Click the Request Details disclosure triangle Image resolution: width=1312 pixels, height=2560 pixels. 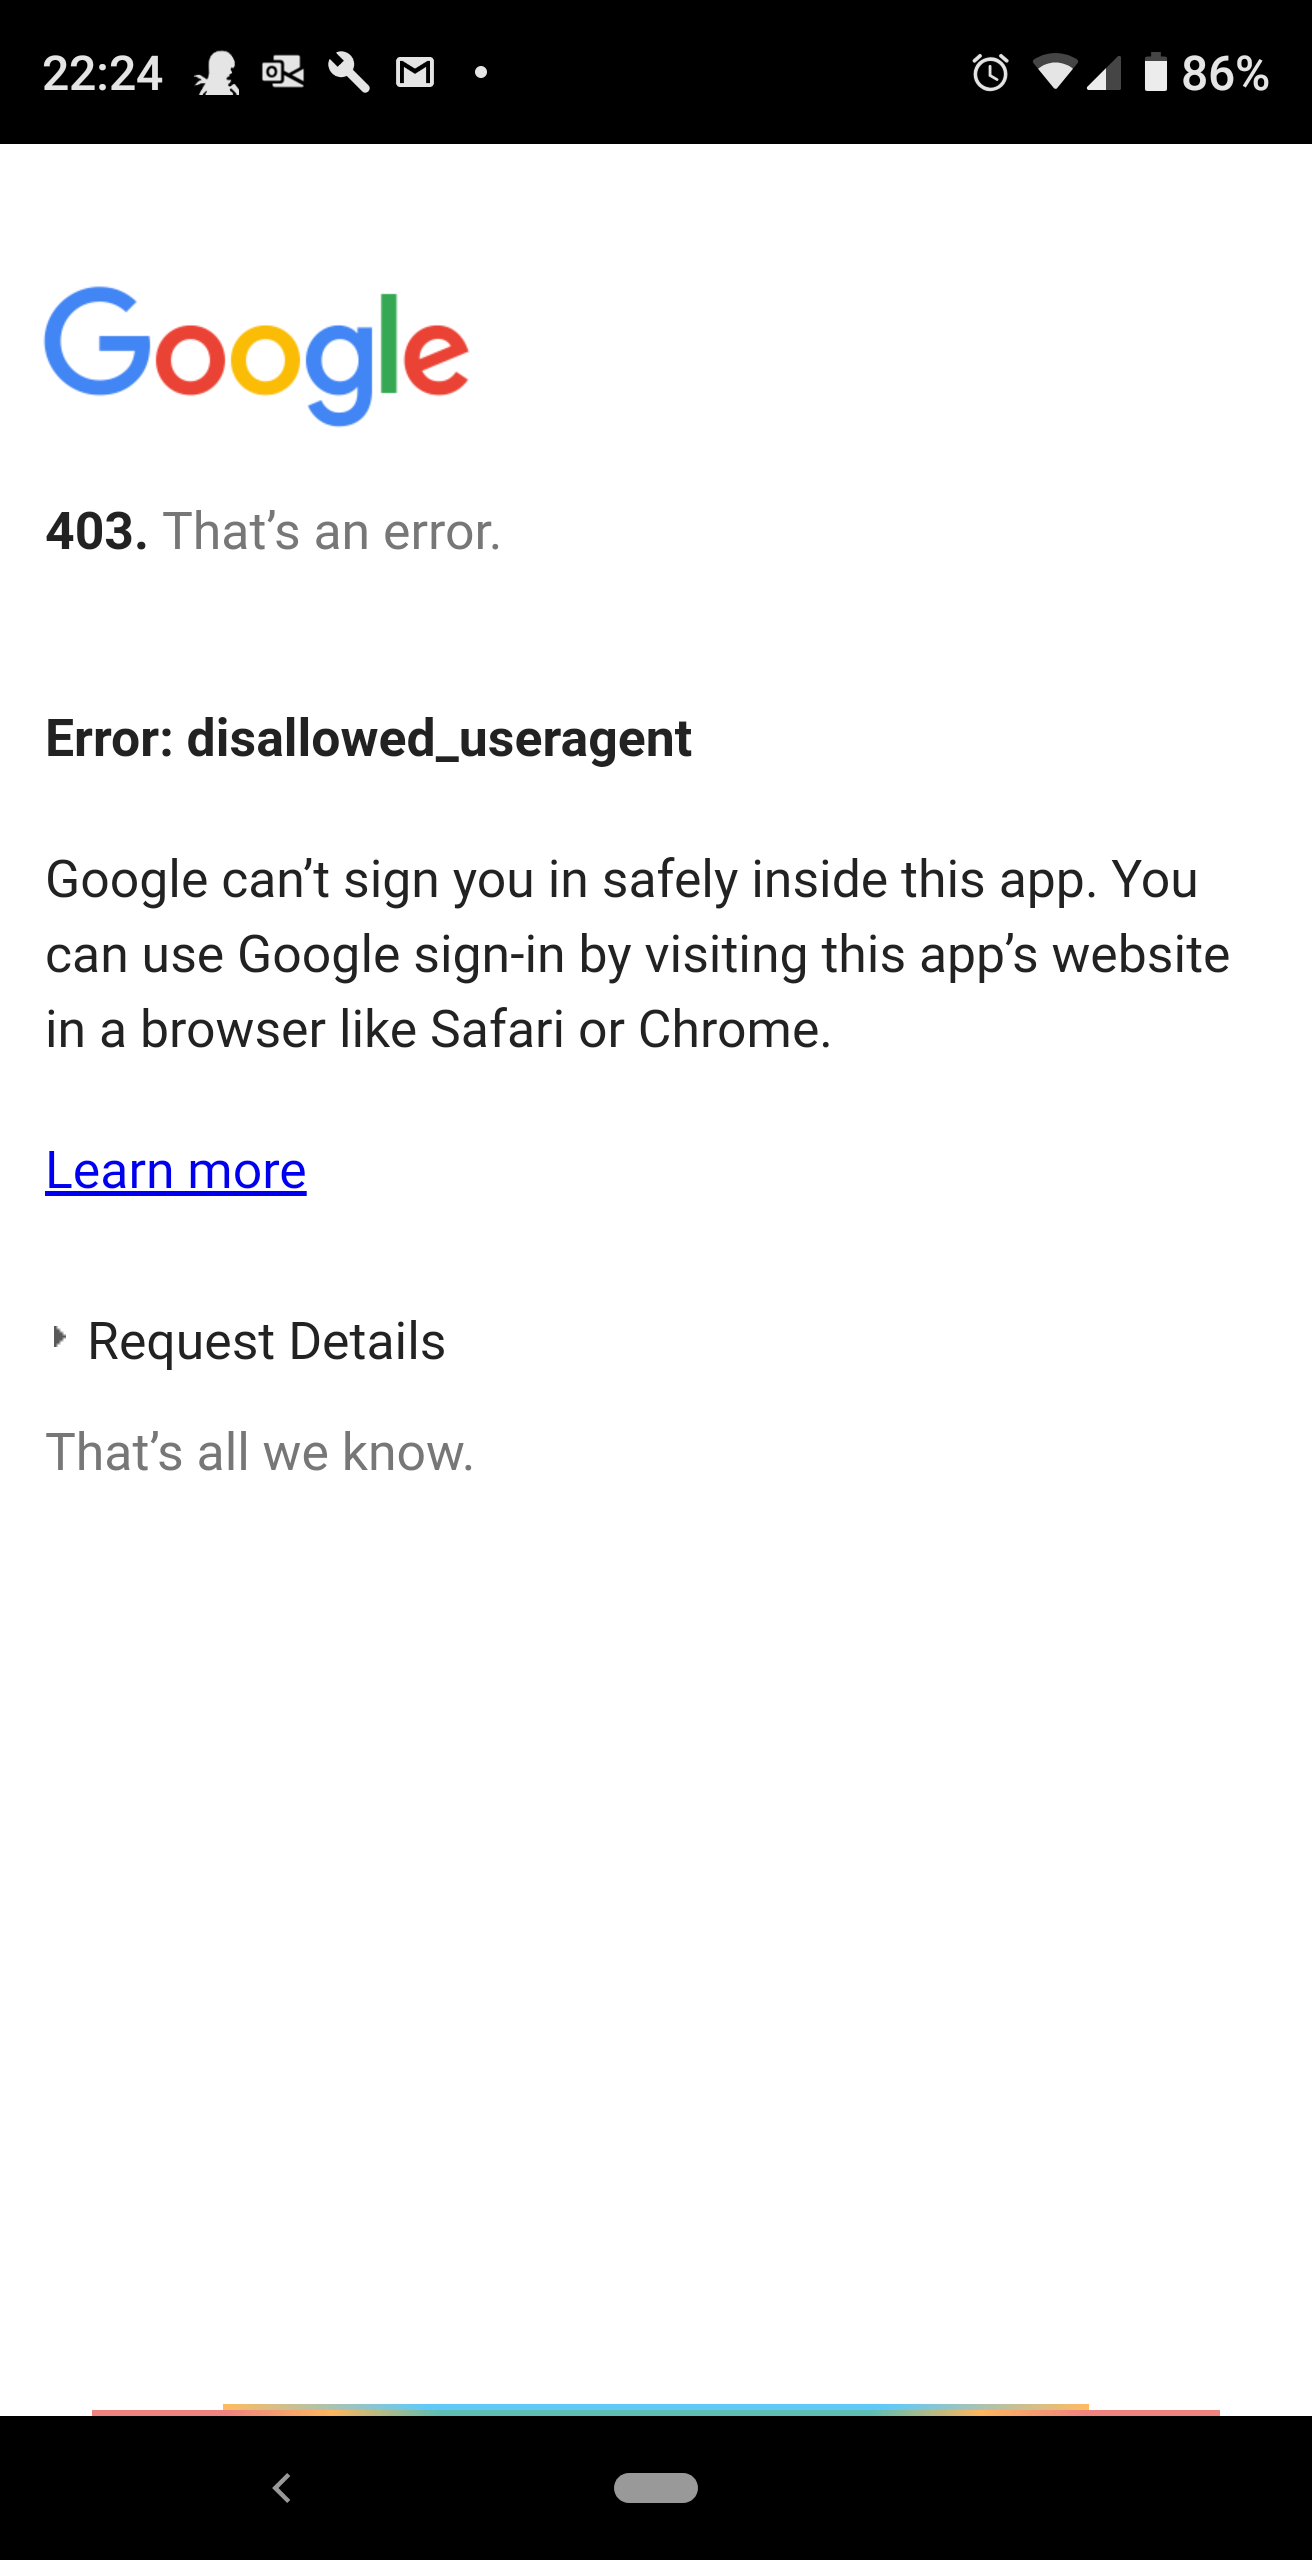(59, 1337)
